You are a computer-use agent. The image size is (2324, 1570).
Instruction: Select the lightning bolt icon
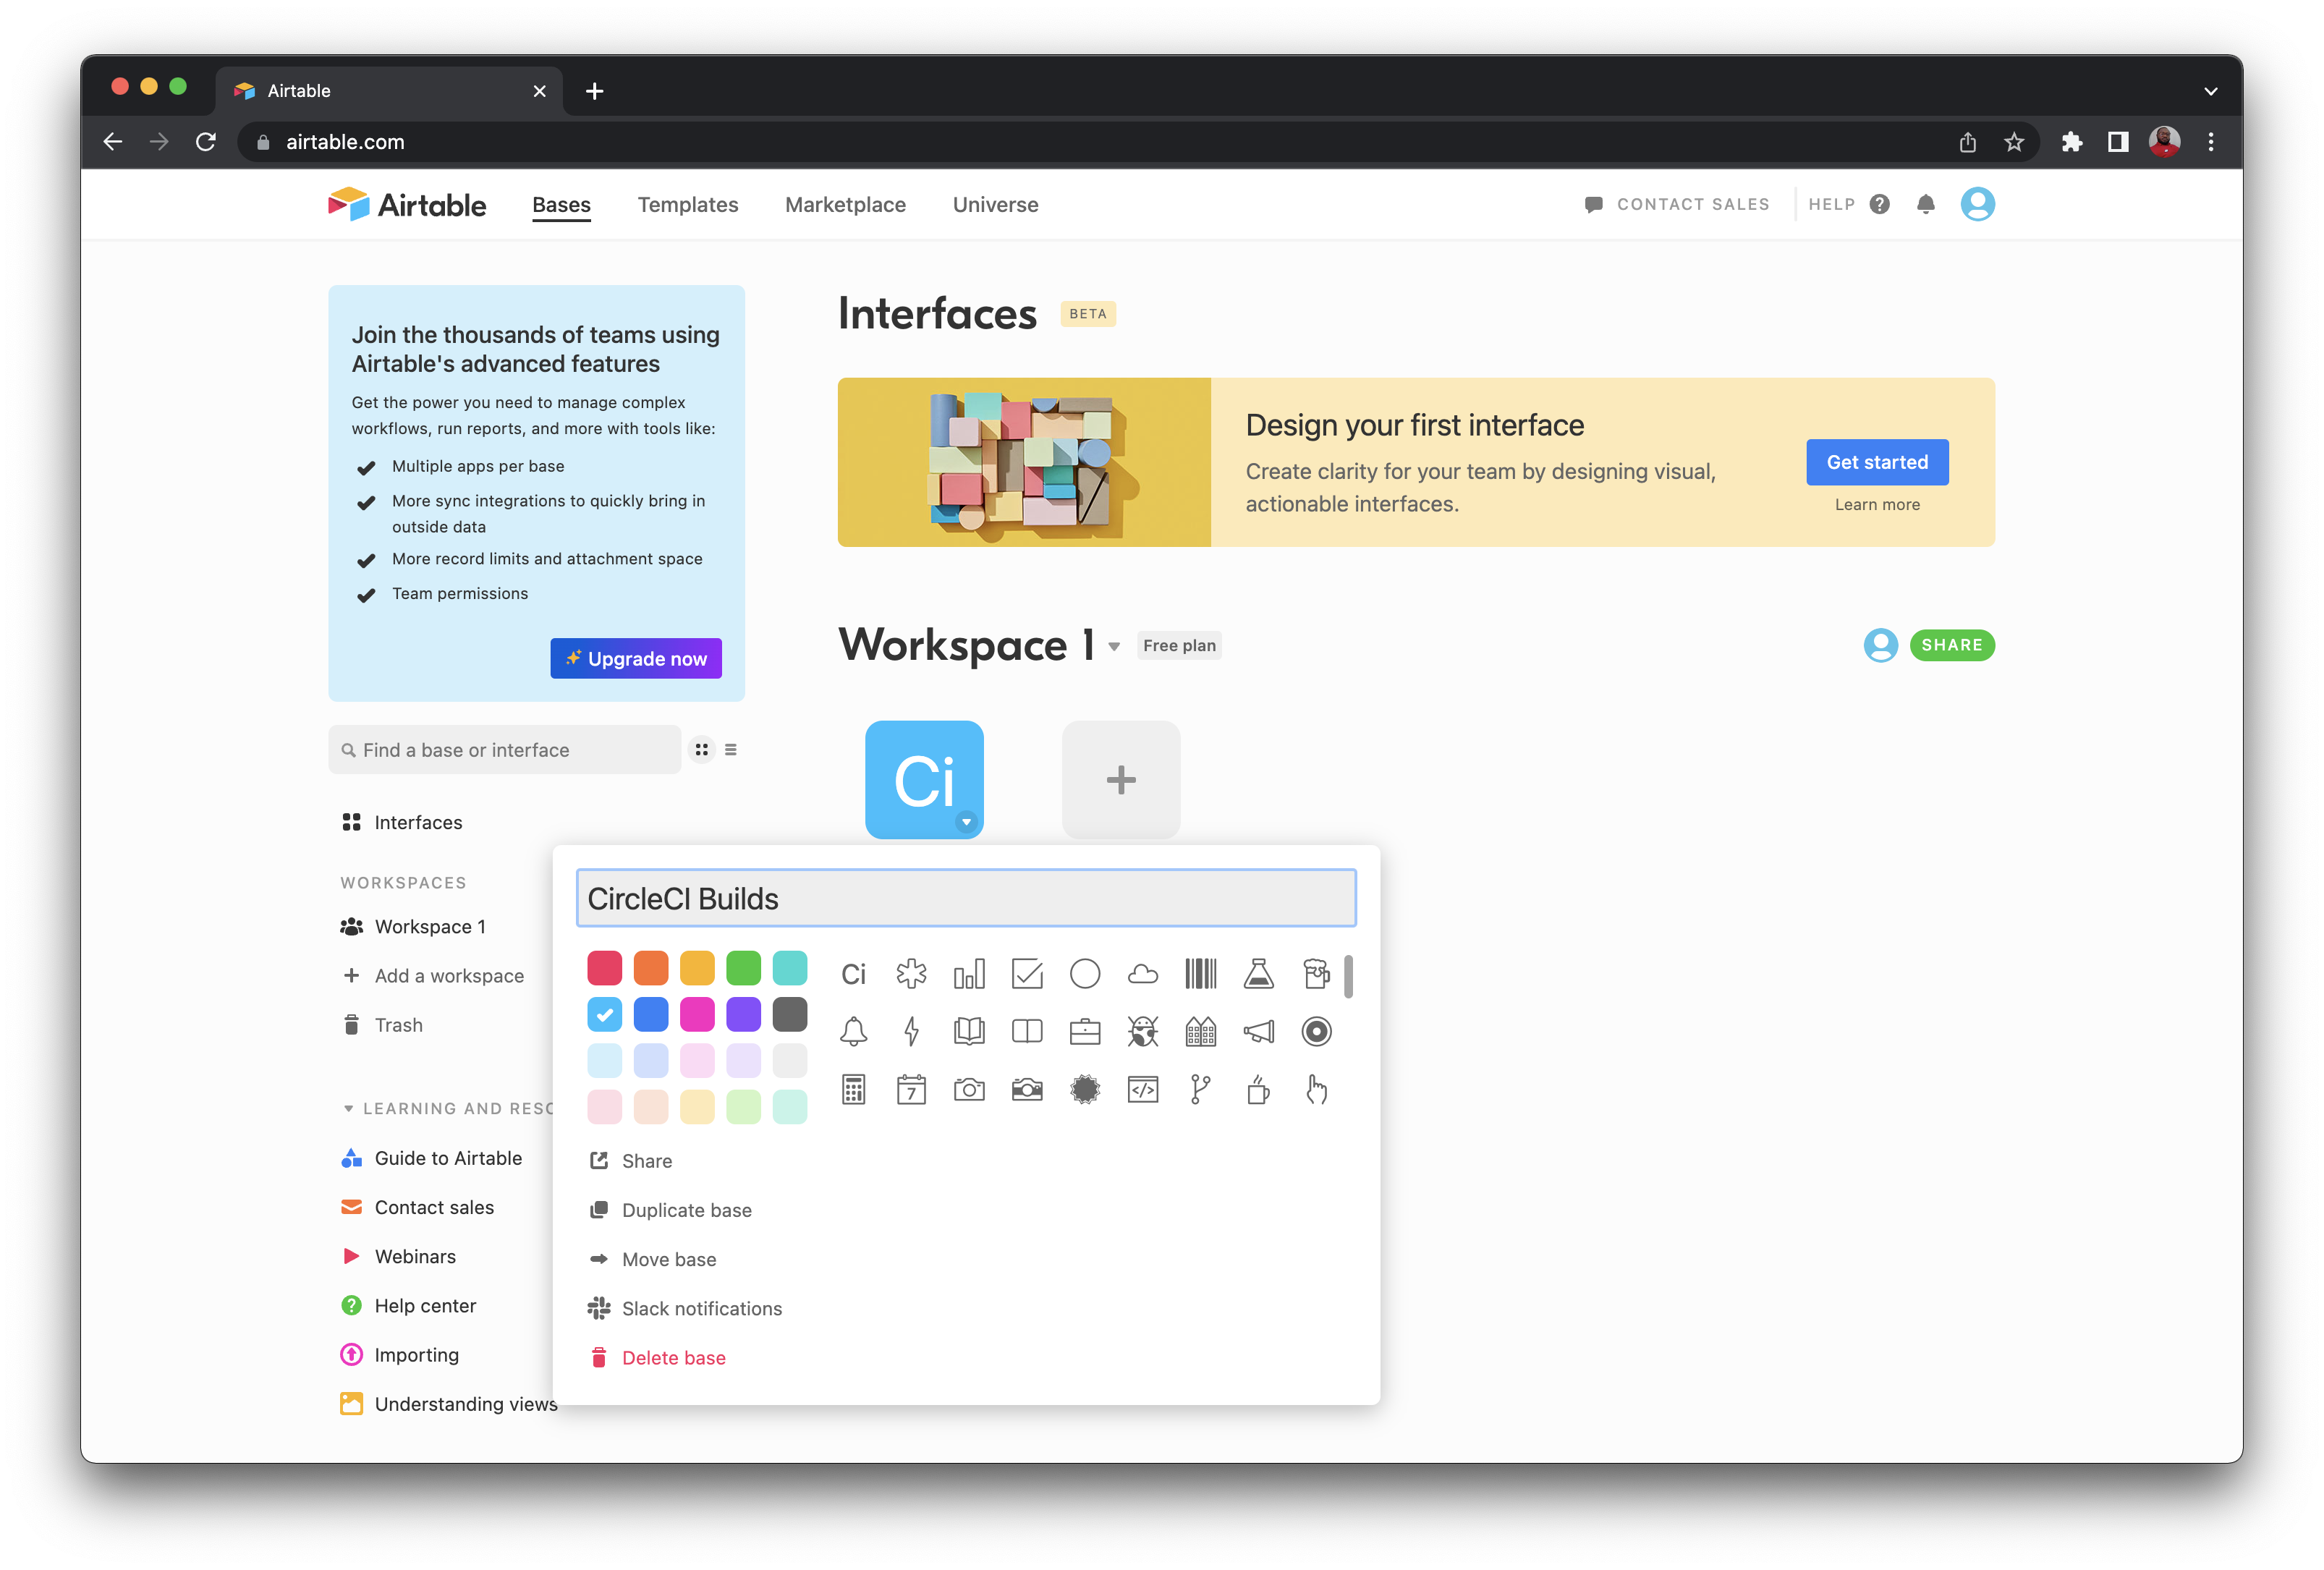[x=911, y=1031]
